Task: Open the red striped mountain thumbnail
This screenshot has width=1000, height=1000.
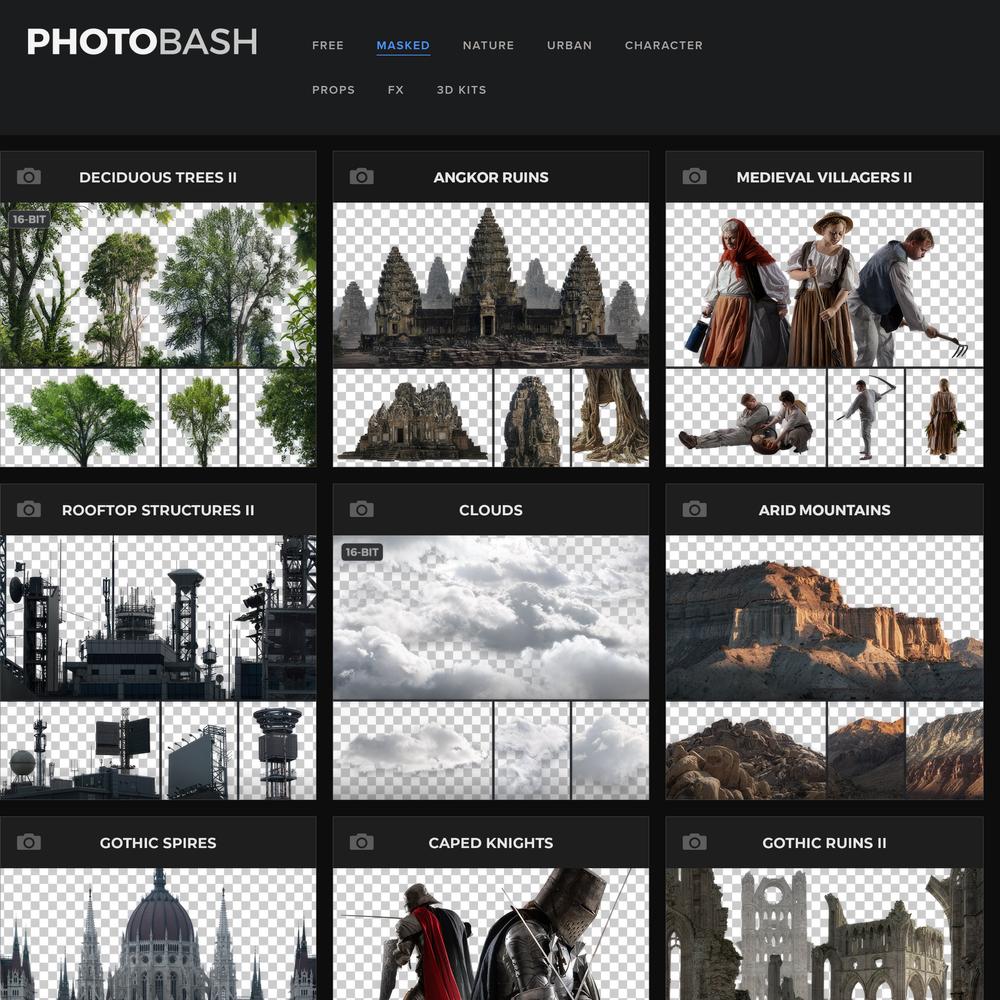Action: (945, 751)
